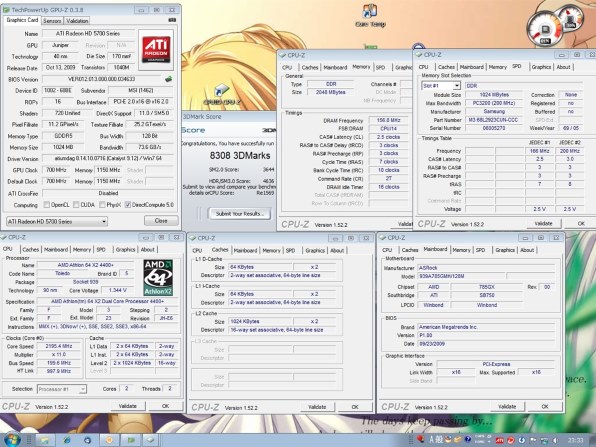Open Windows Explorer from the taskbar
Image resolution: width=596 pixels, height=447 pixels.
coord(44,440)
